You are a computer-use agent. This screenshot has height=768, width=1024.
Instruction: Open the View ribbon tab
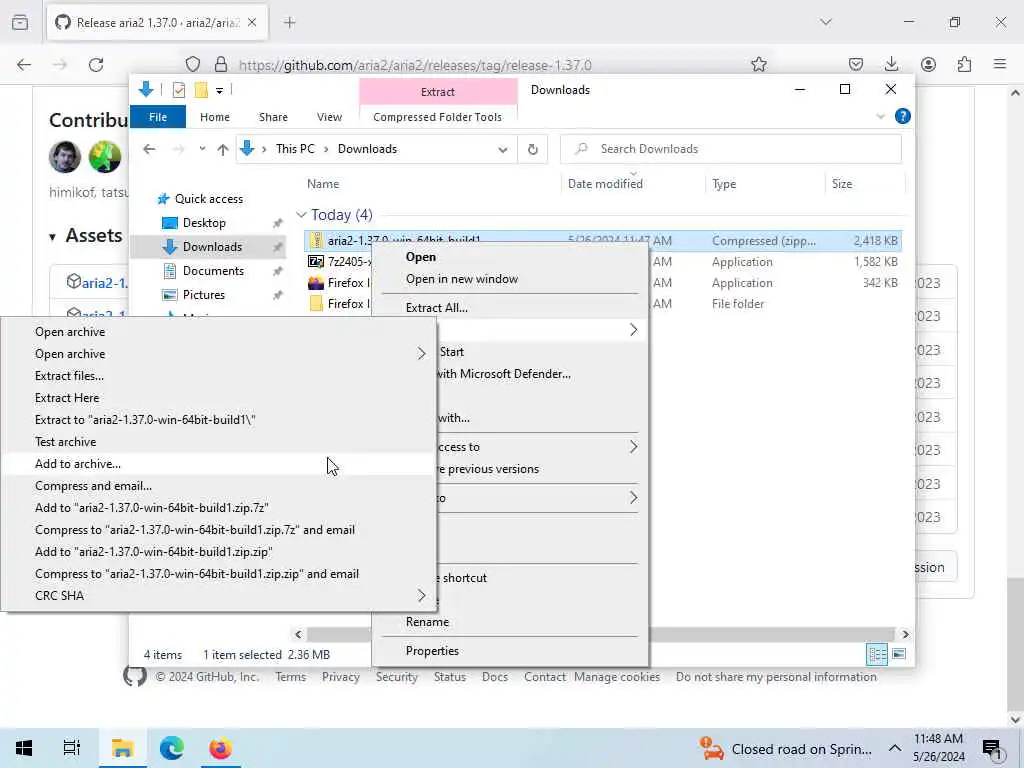pyautogui.click(x=329, y=117)
